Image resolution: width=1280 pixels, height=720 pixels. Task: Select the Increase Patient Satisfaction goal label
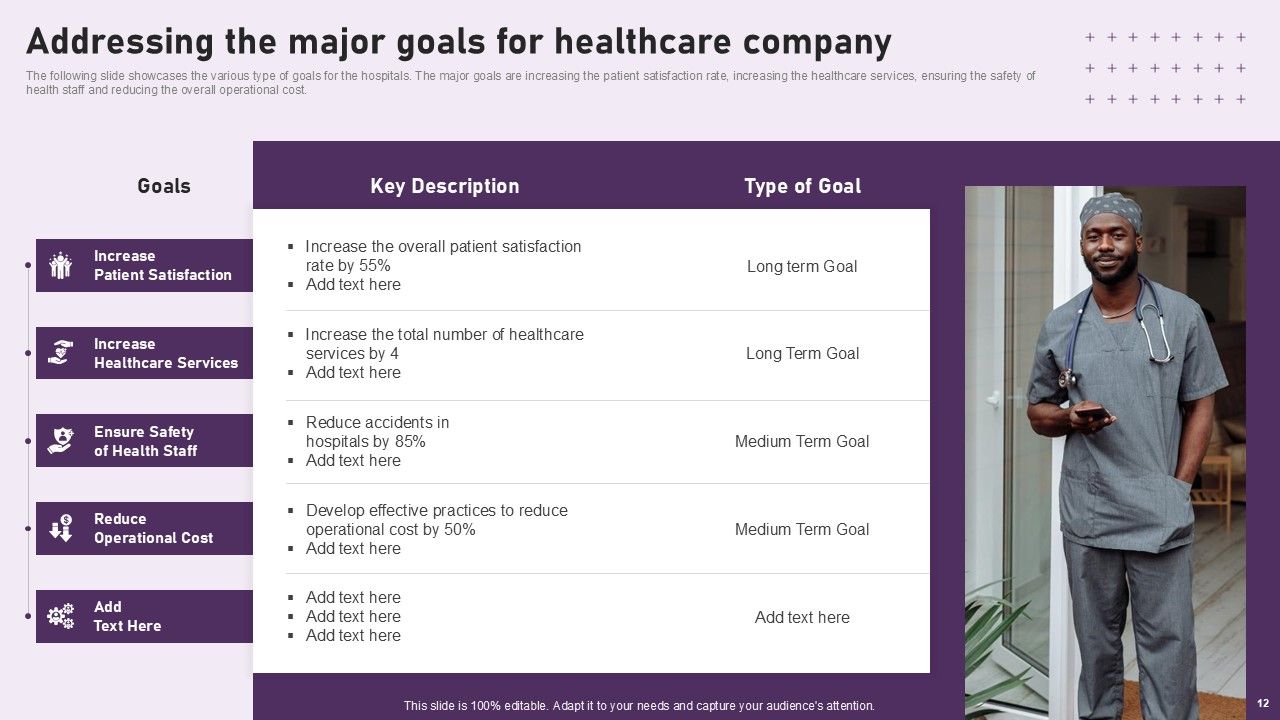coord(162,265)
